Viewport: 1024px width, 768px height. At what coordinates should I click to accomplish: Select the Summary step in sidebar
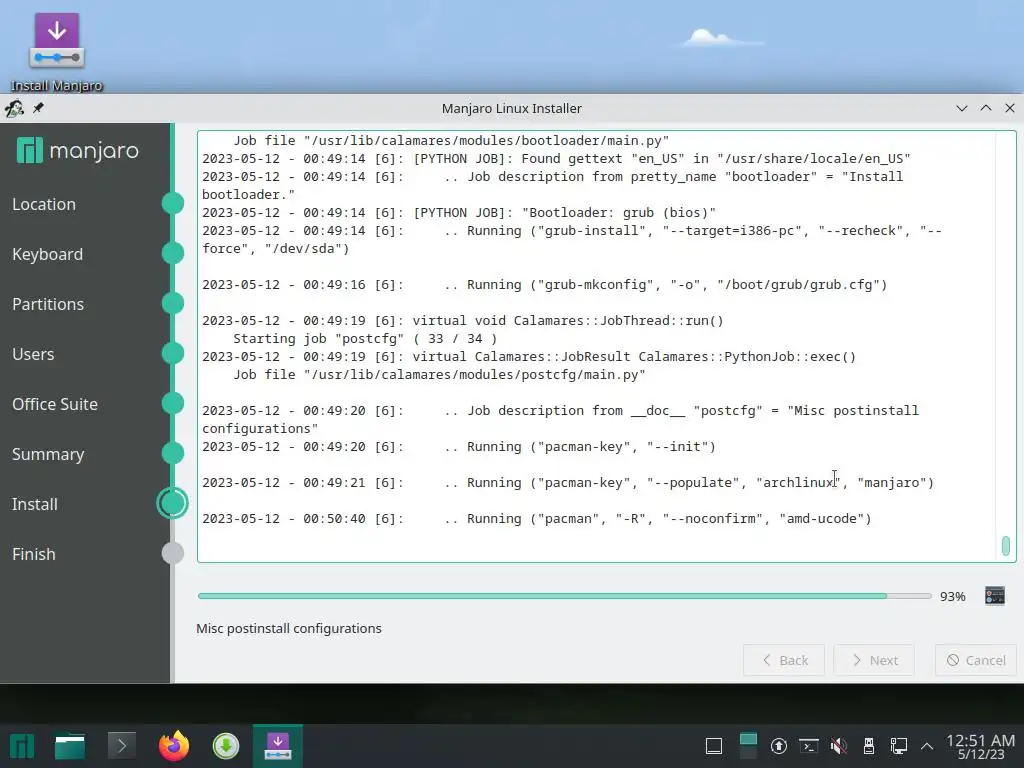pos(48,455)
